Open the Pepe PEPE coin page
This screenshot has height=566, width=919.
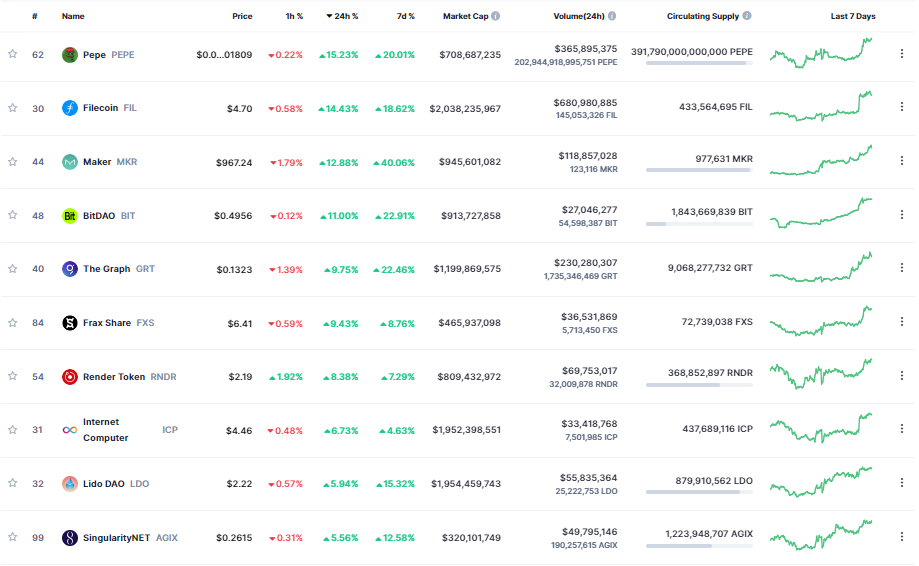[108, 54]
